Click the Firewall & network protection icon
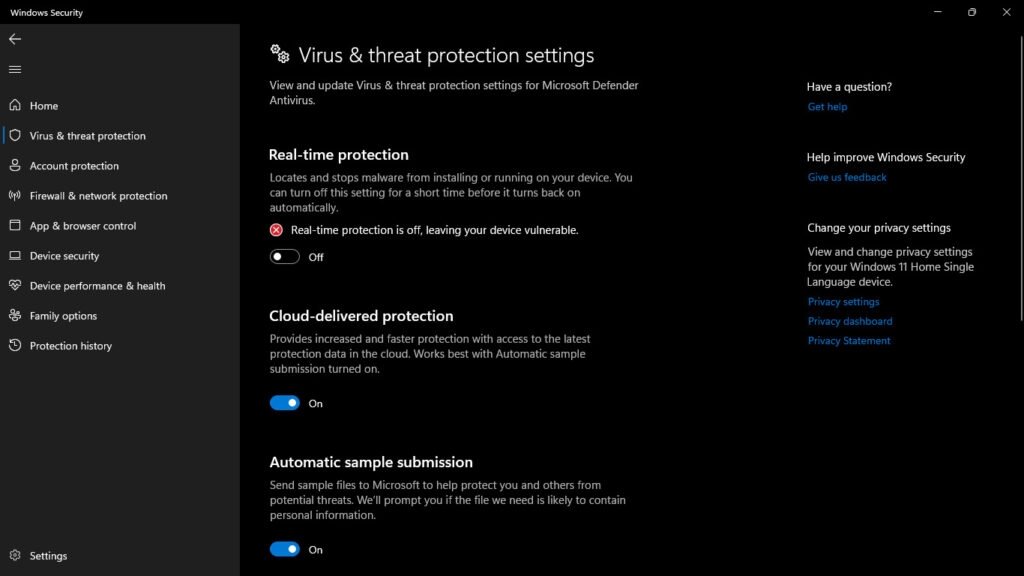This screenshot has height=576, width=1024. (14, 195)
